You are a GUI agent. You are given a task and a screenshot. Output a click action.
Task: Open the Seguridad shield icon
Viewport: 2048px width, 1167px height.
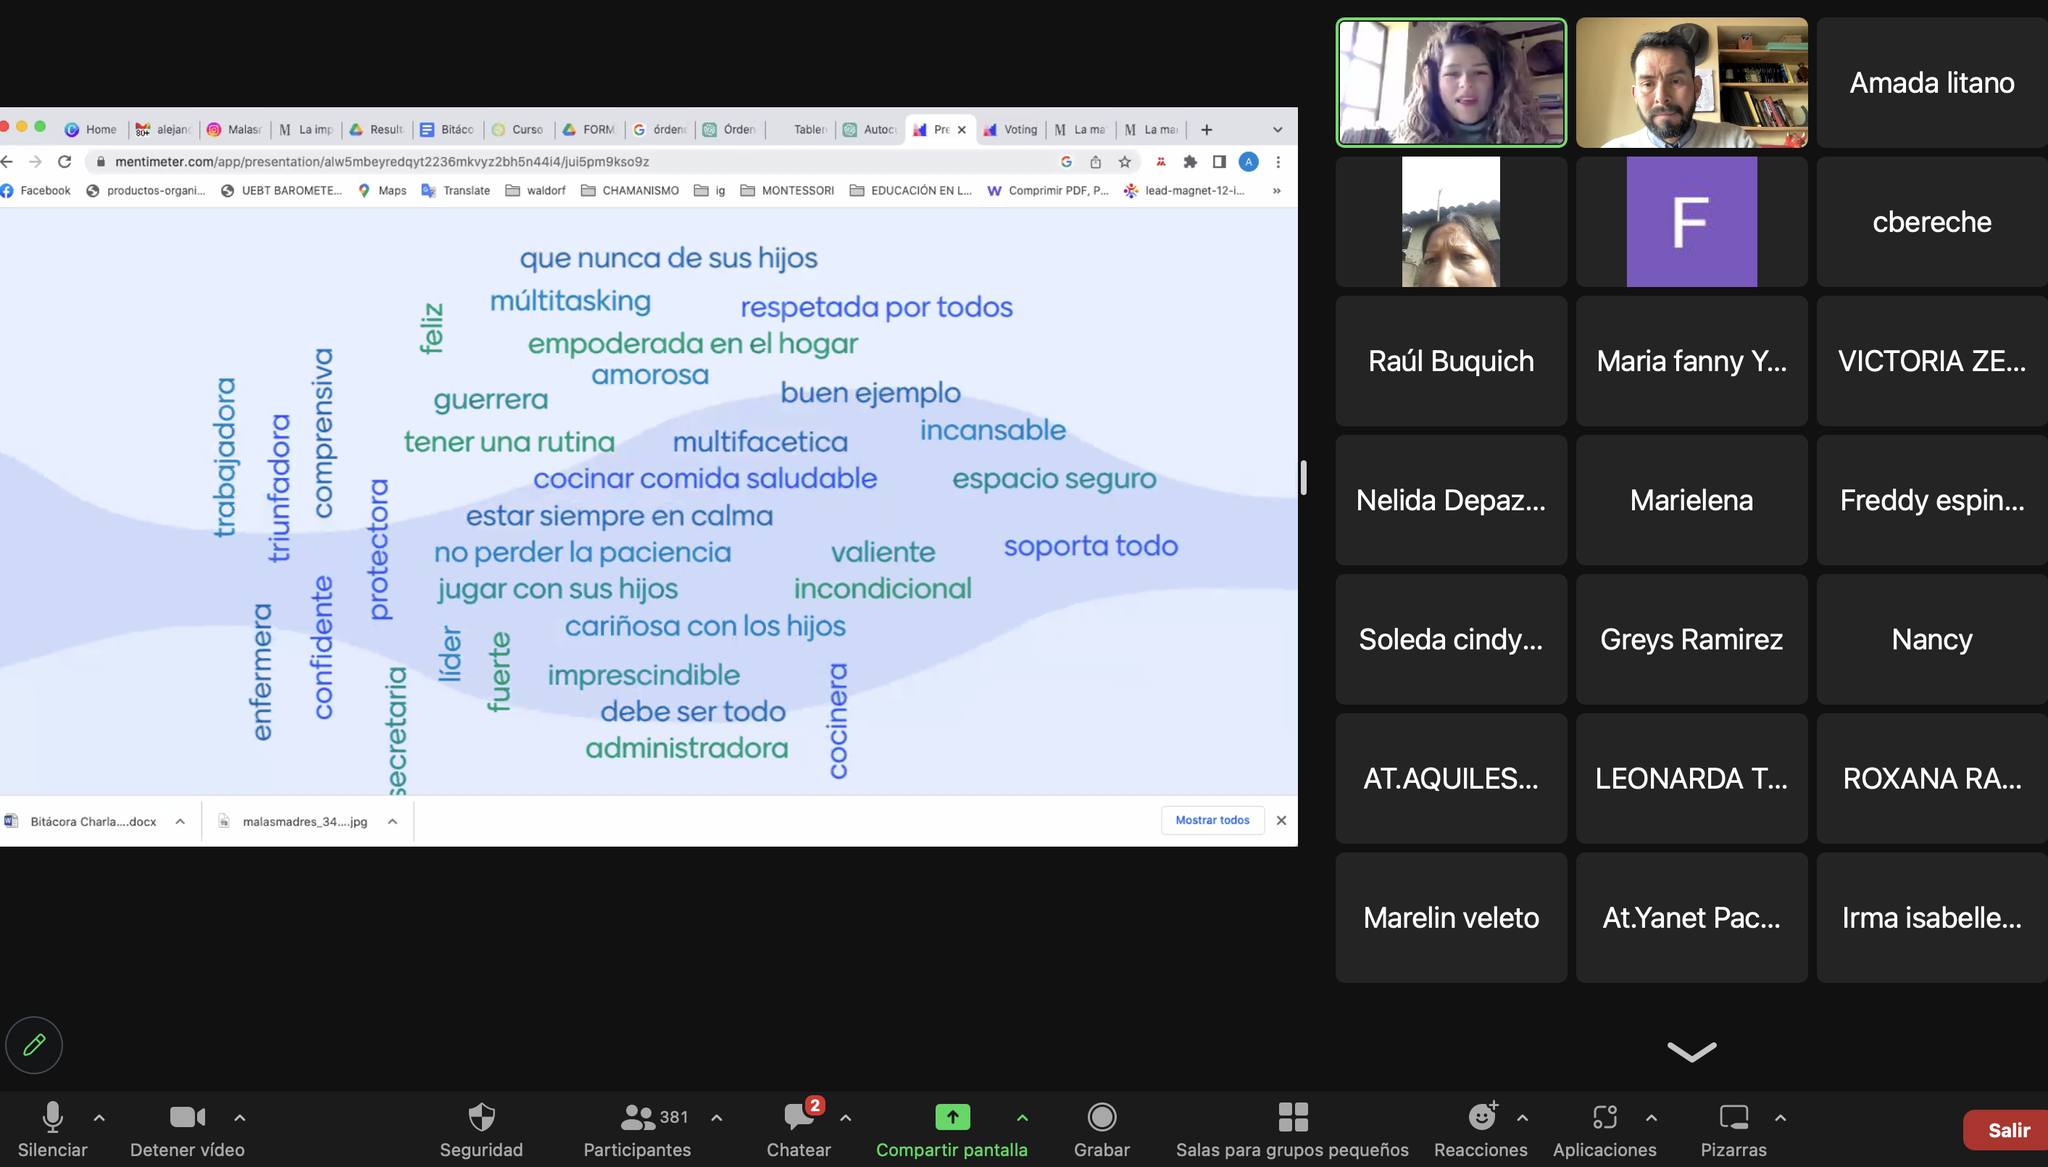point(481,1117)
